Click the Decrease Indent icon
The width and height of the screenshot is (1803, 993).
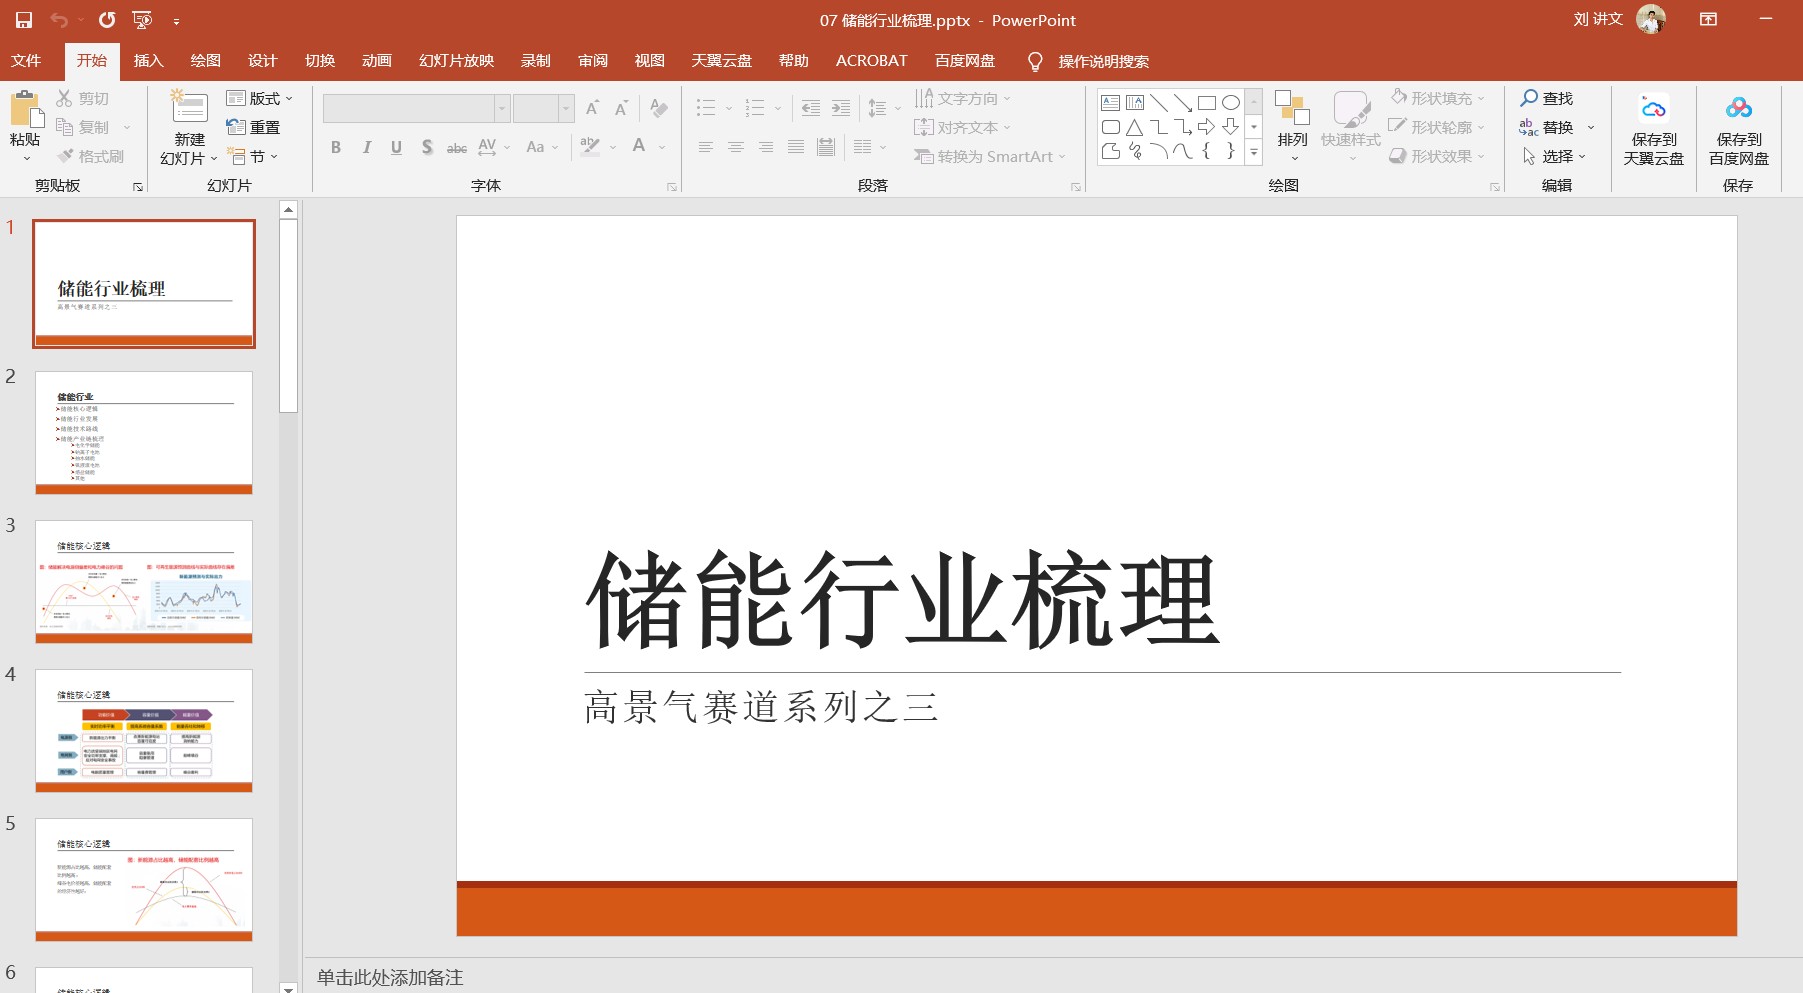811,108
